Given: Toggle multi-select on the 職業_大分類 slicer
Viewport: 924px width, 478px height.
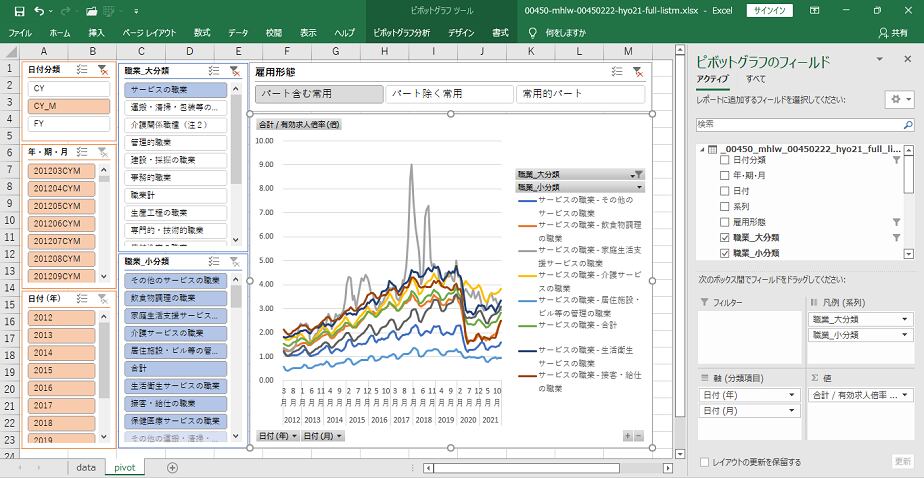Looking at the screenshot, I should (x=214, y=71).
